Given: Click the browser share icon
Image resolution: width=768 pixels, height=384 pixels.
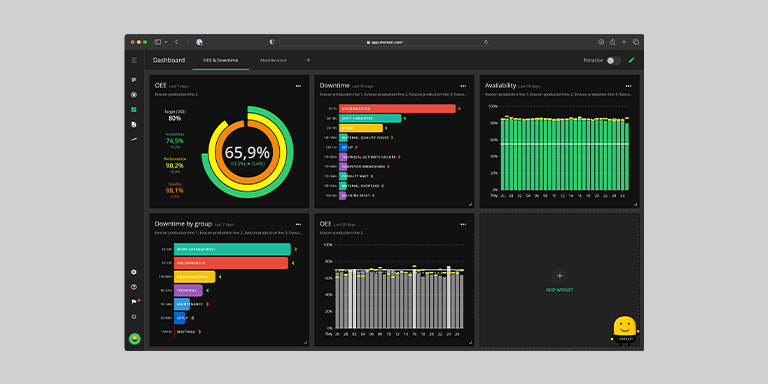Looking at the screenshot, I should pyautogui.click(x=612, y=42).
